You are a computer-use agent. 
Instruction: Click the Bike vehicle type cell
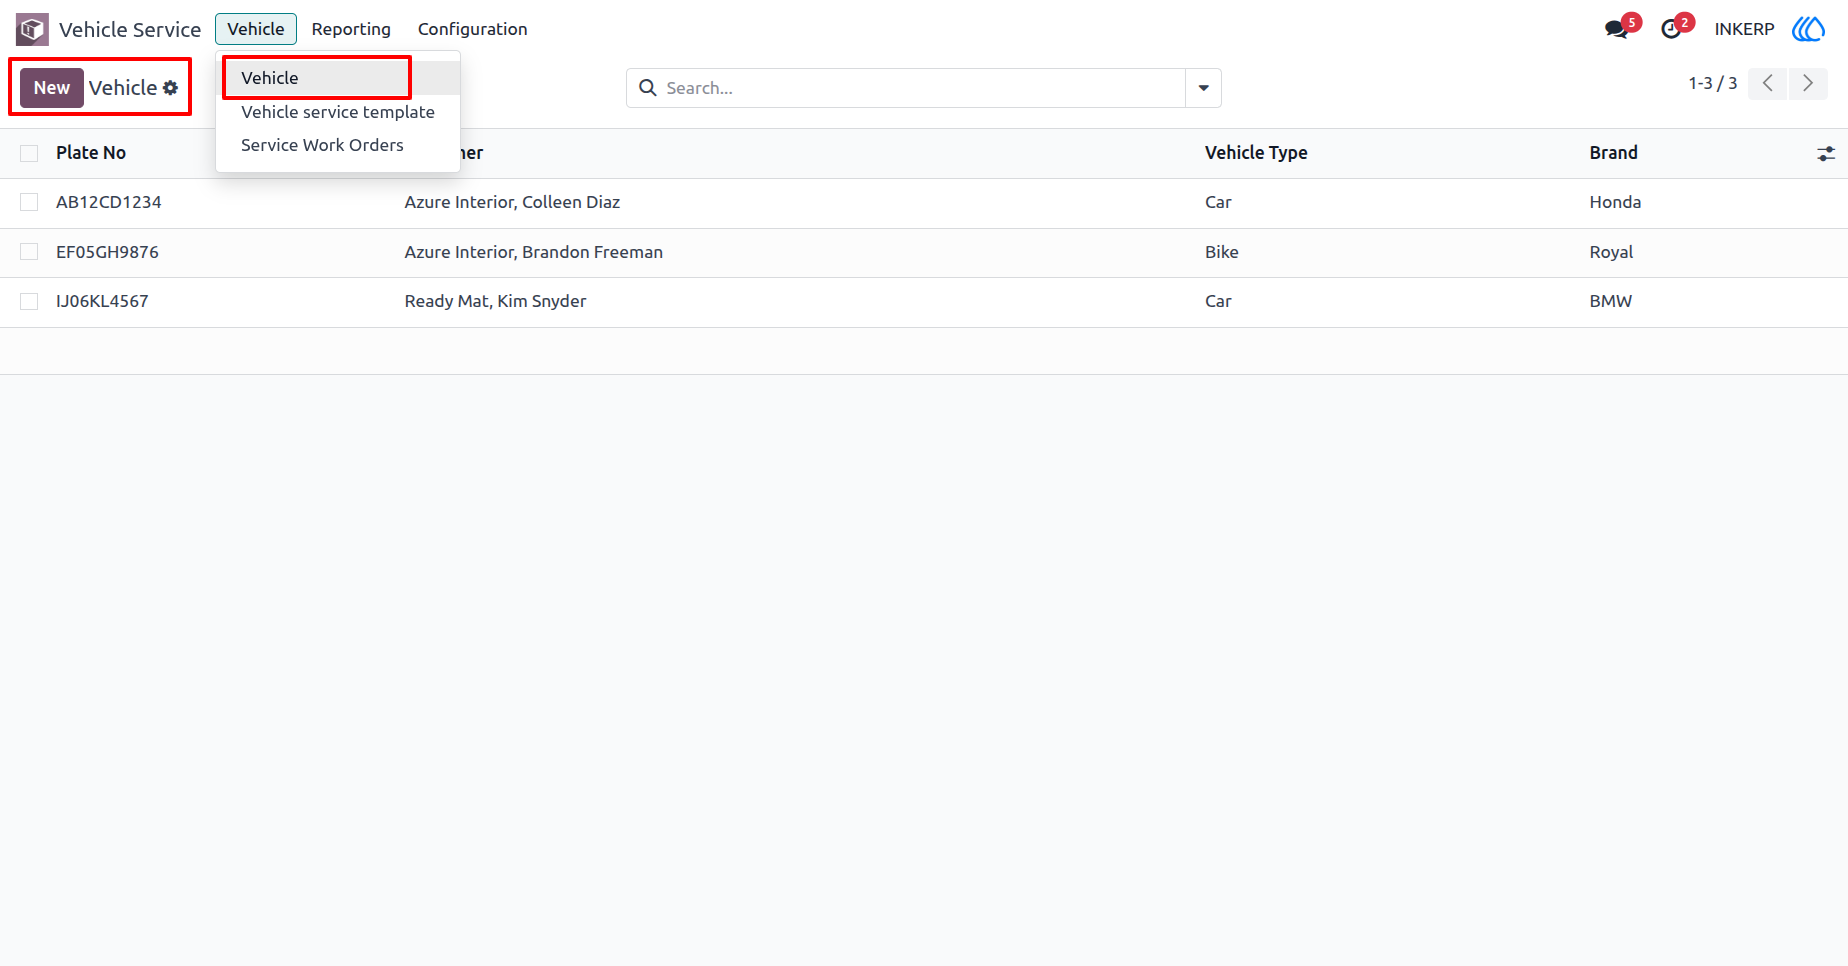(x=1221, y=252)
